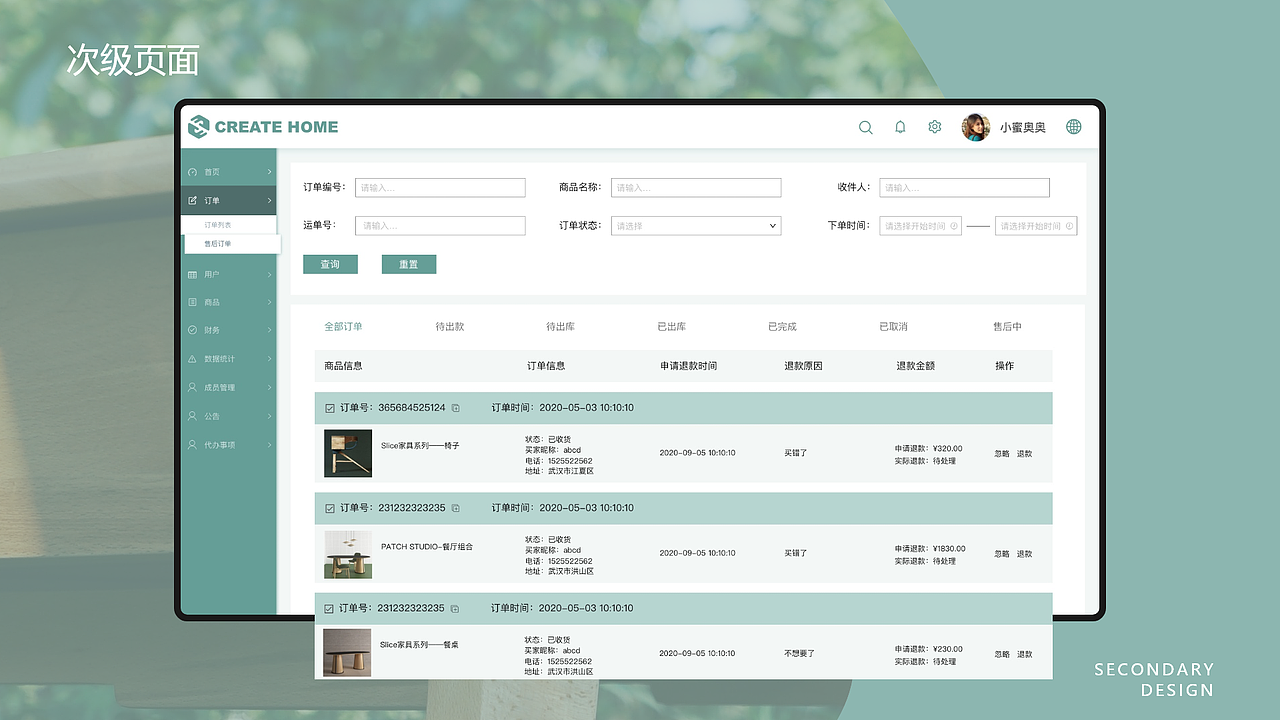This screenshot has height=720, width=1280.
Task: Switch to 已取消 tab
Action: click(893, 327)
